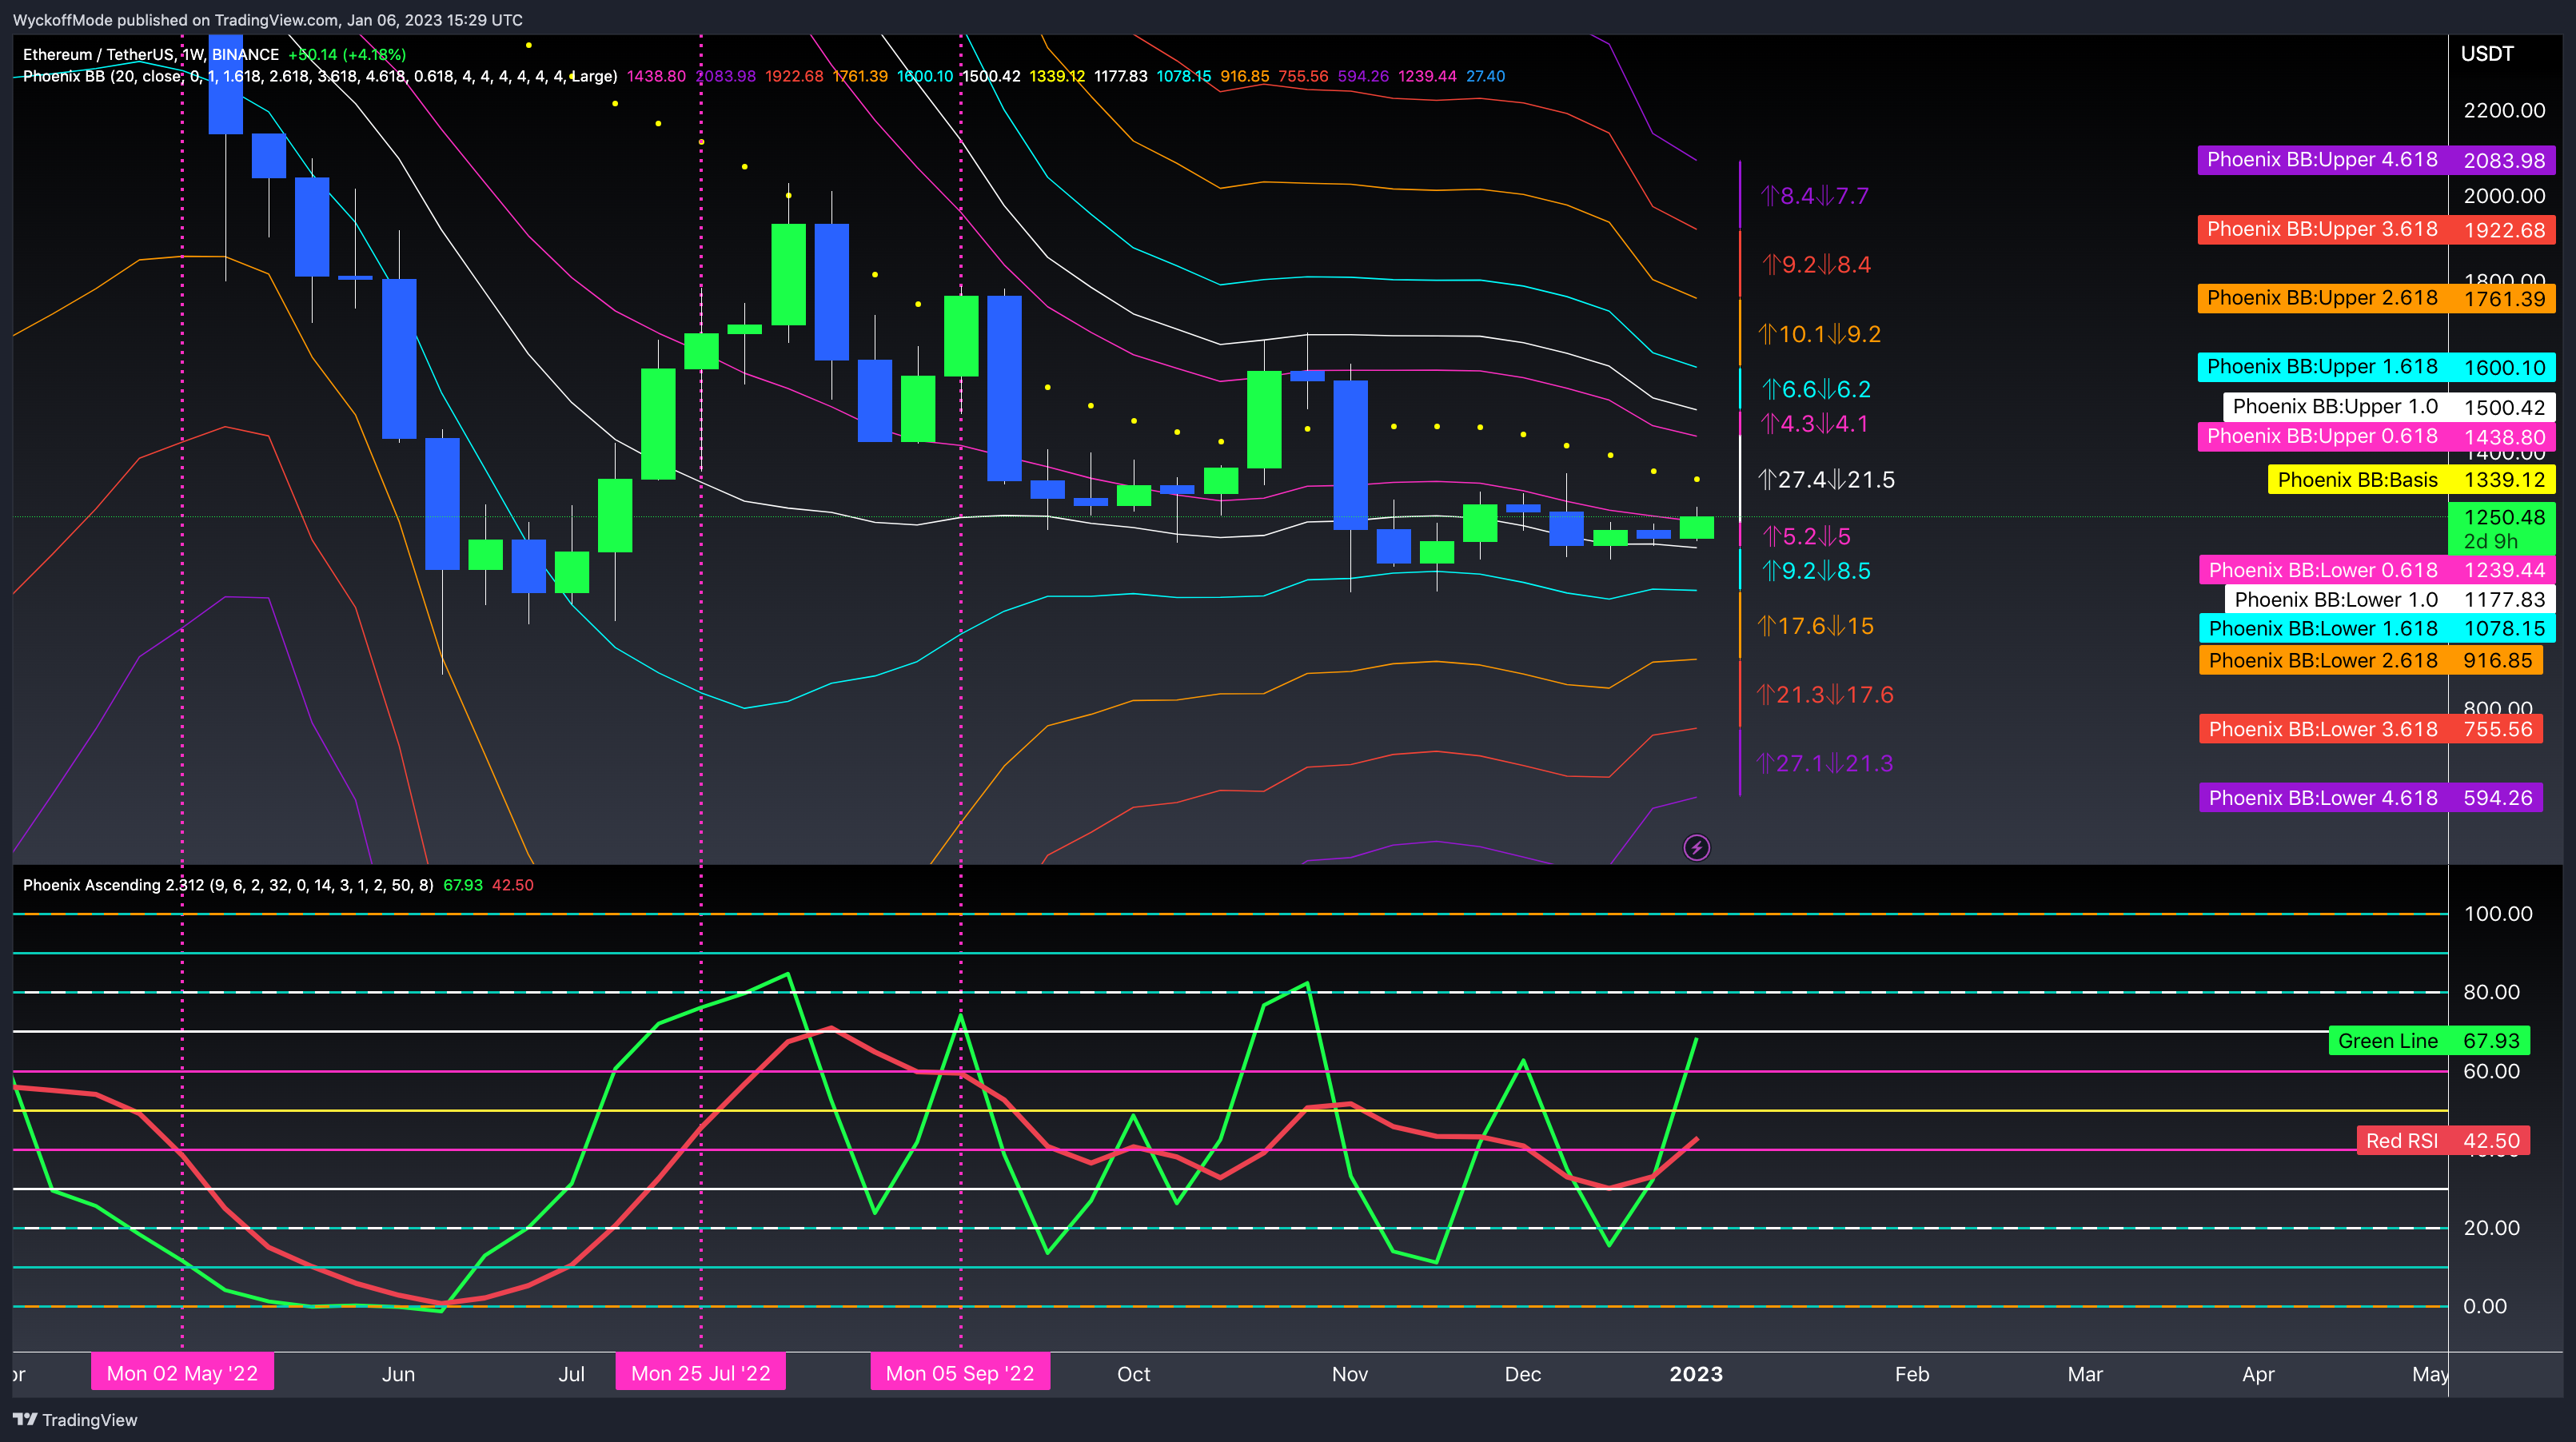
Task: Click the 0.00 oscillator axis label
Action: 2485,1306
